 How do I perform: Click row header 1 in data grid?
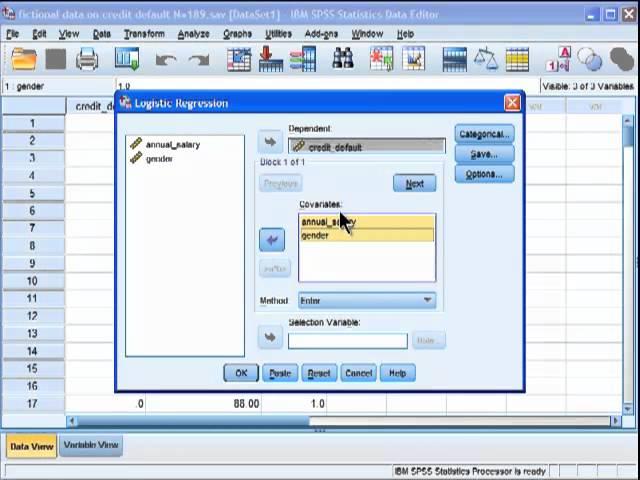click(33, 123)
